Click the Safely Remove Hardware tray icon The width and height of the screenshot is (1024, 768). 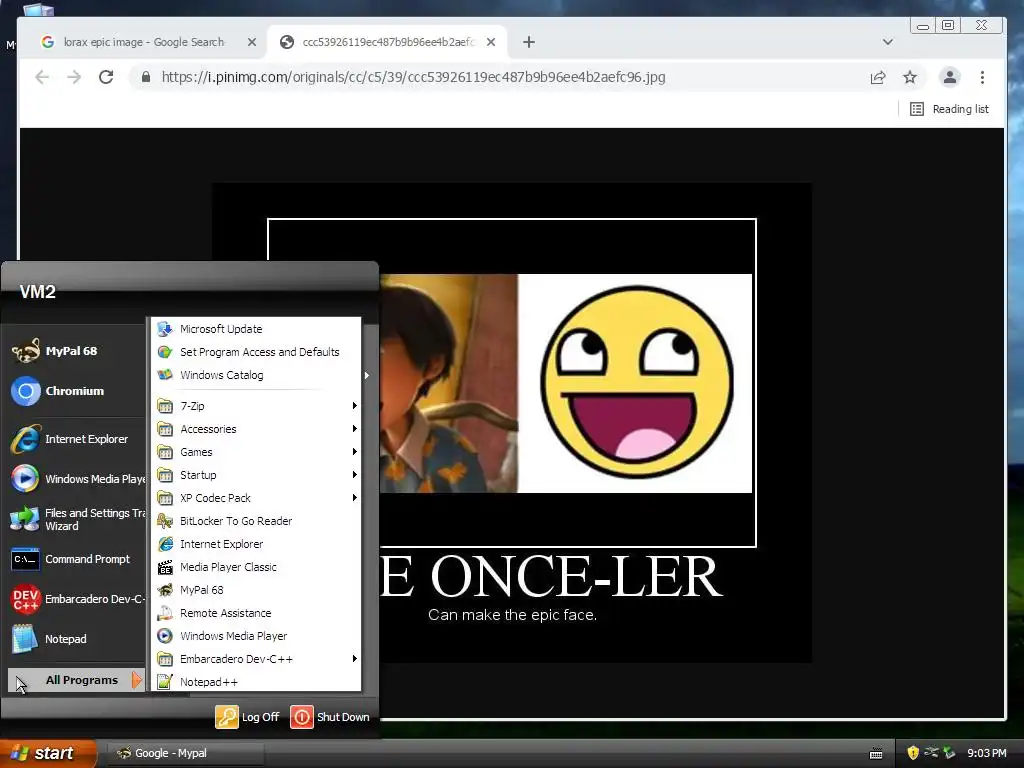tap(949, 753)
